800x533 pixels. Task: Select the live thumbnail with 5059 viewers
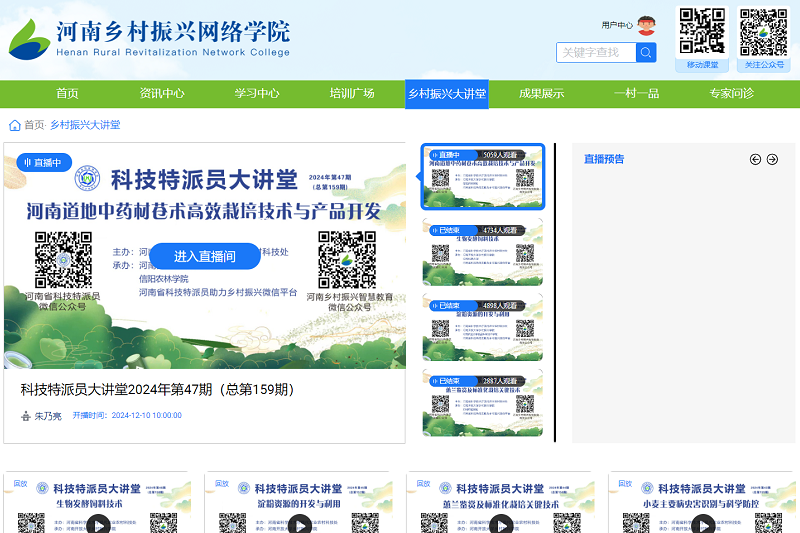[484, 177]
